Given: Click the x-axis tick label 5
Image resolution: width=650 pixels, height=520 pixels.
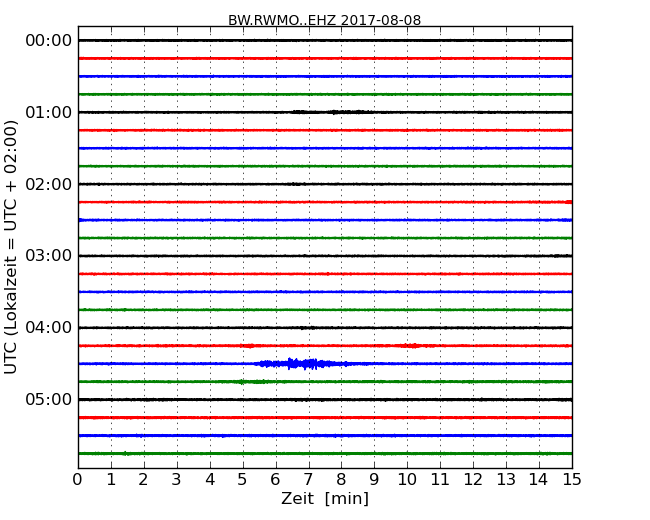Looking at the screenshot, I should 243,479.
